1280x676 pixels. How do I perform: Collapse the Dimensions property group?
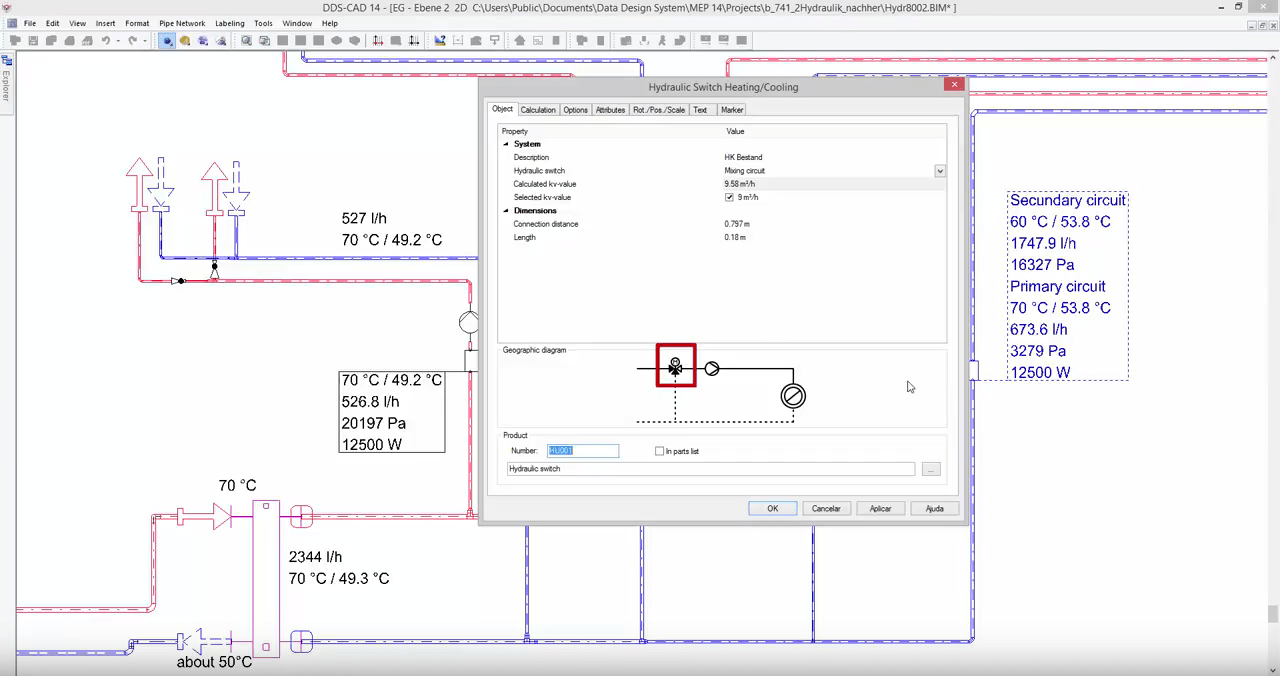click(506, 211)
